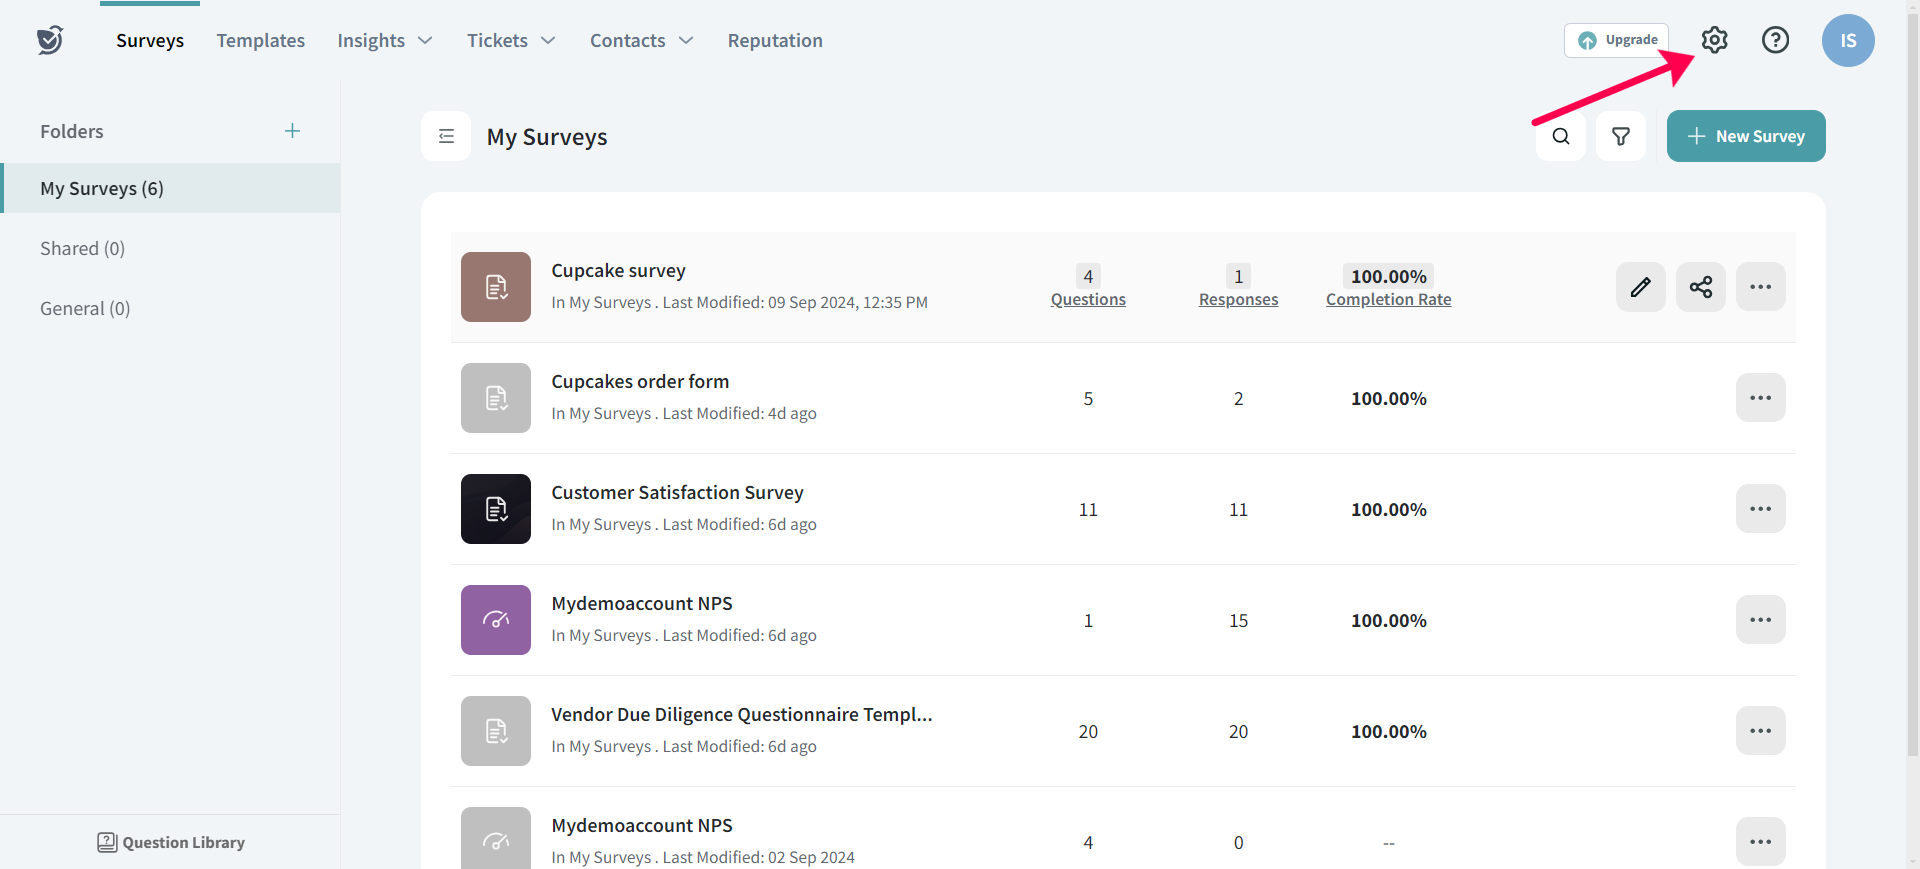Switch to the Templates tab
The image size is (1920, 869).
pyautogui.click(x=260, y=40)
